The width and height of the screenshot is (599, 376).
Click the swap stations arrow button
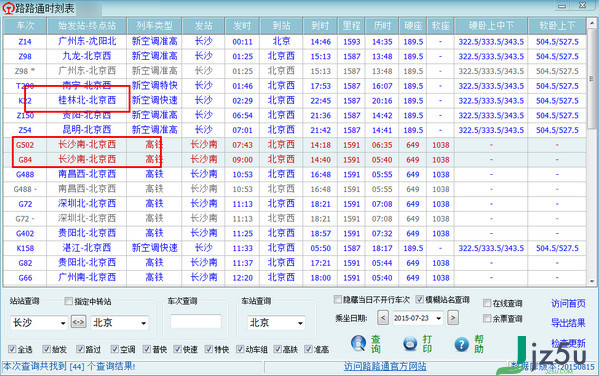(x=78, y=322)
